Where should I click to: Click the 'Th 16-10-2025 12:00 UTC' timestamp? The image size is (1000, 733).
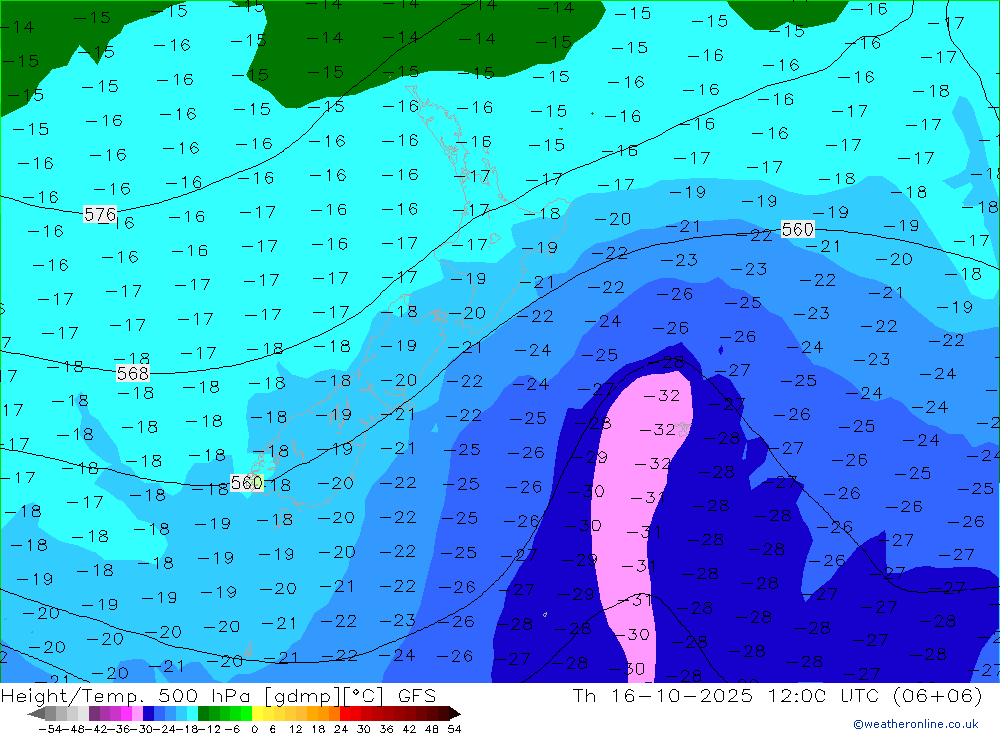click(x=726, y=696)
